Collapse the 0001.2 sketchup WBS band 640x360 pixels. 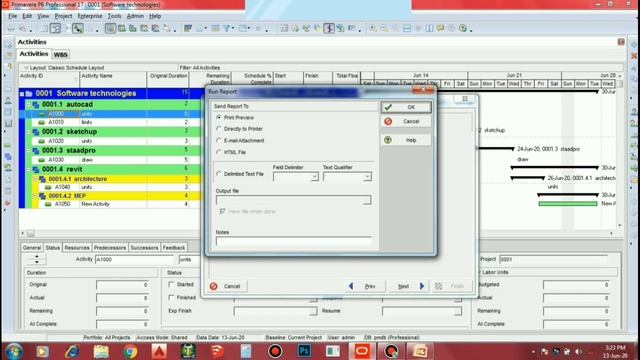pos(29,131)
